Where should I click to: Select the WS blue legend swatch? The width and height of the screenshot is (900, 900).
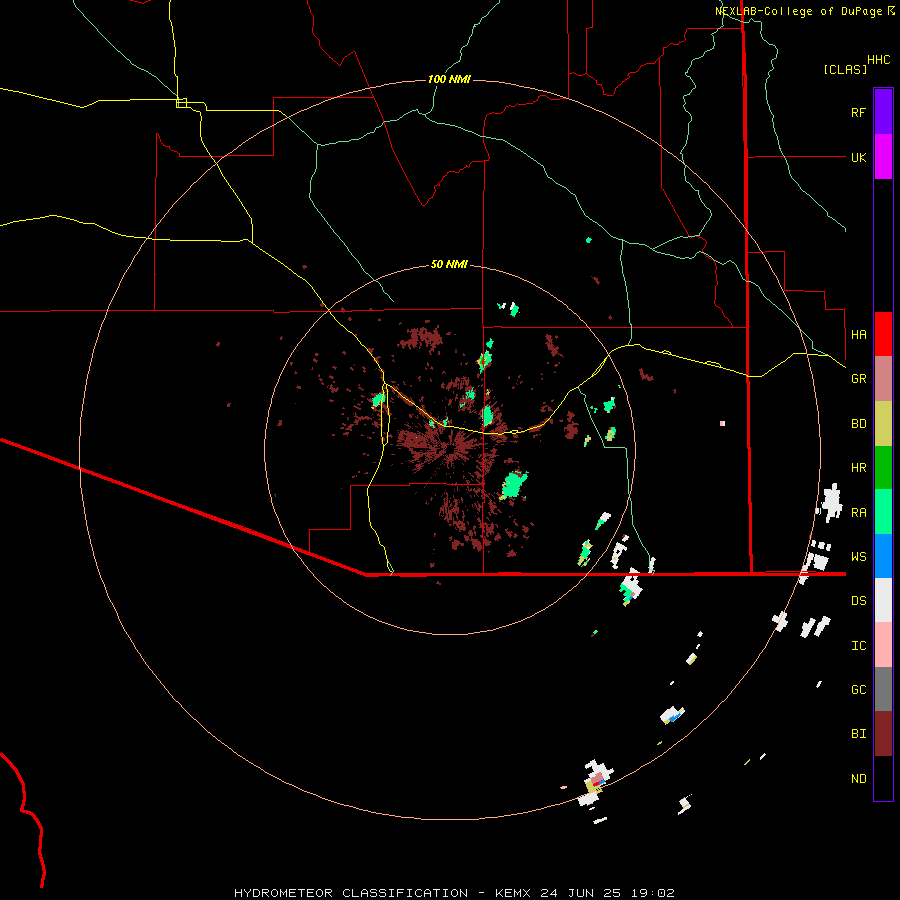click(883, 556)
